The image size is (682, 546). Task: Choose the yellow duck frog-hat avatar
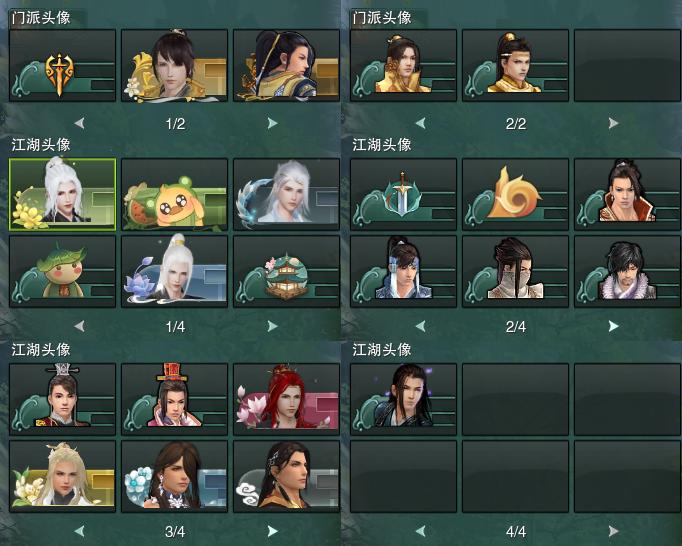pyautogui.click(x=174, y=194)
